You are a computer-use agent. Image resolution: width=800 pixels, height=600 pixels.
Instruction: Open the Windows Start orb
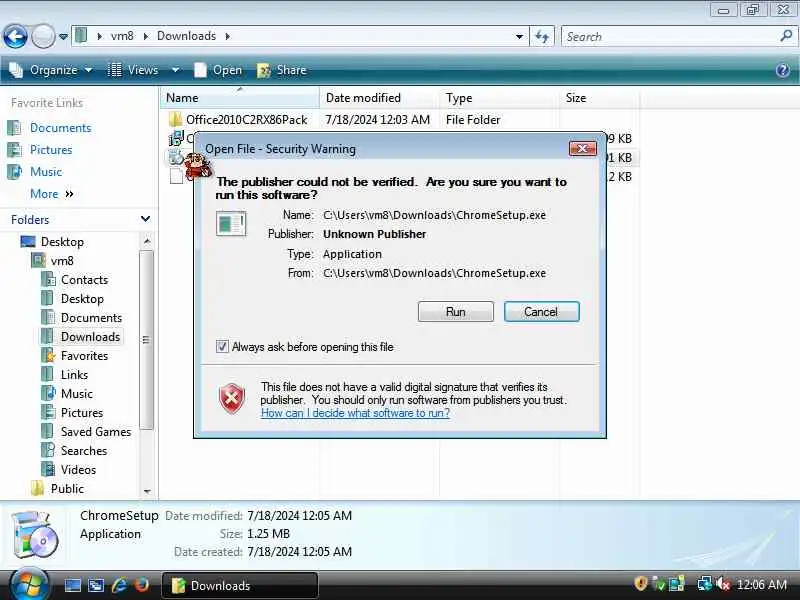28,585
